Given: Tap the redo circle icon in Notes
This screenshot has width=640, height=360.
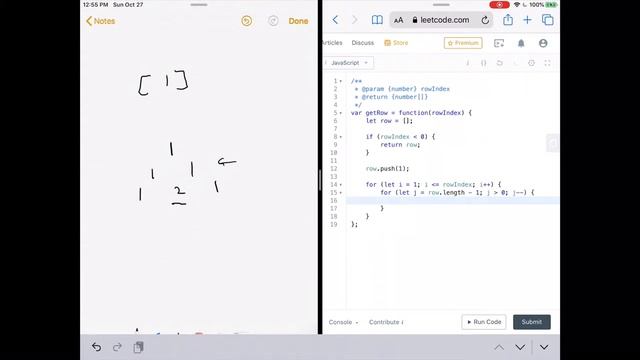Looking at the screenshot, I should coord(273,21).
